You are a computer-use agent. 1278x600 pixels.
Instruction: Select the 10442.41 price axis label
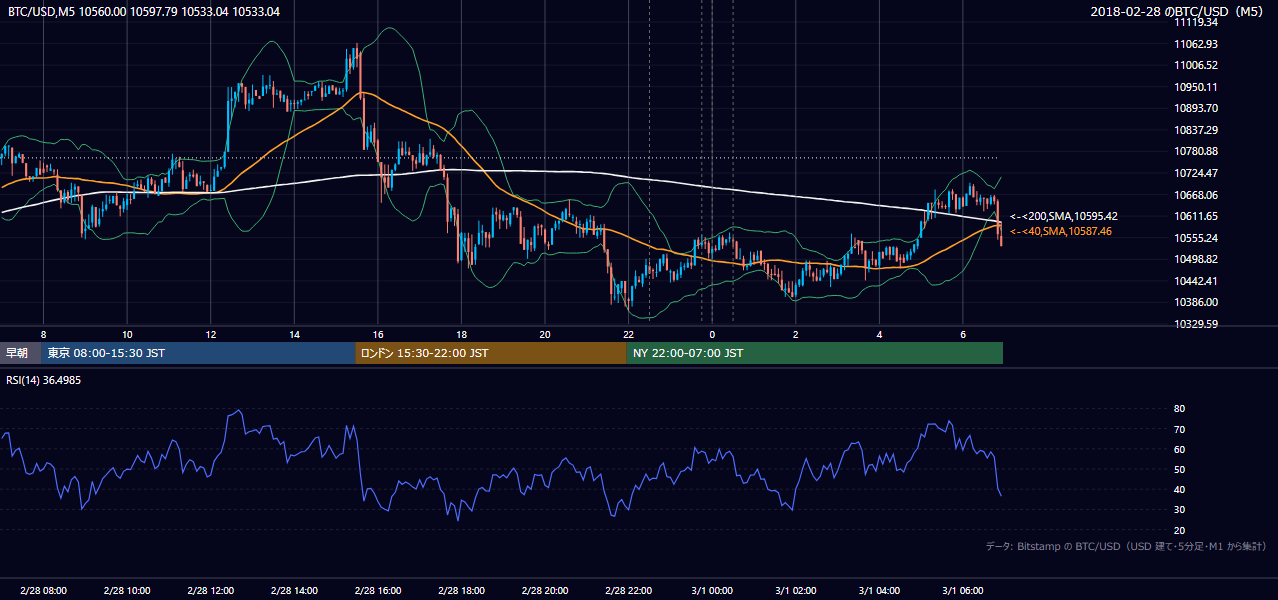(x=1196, y=281)
